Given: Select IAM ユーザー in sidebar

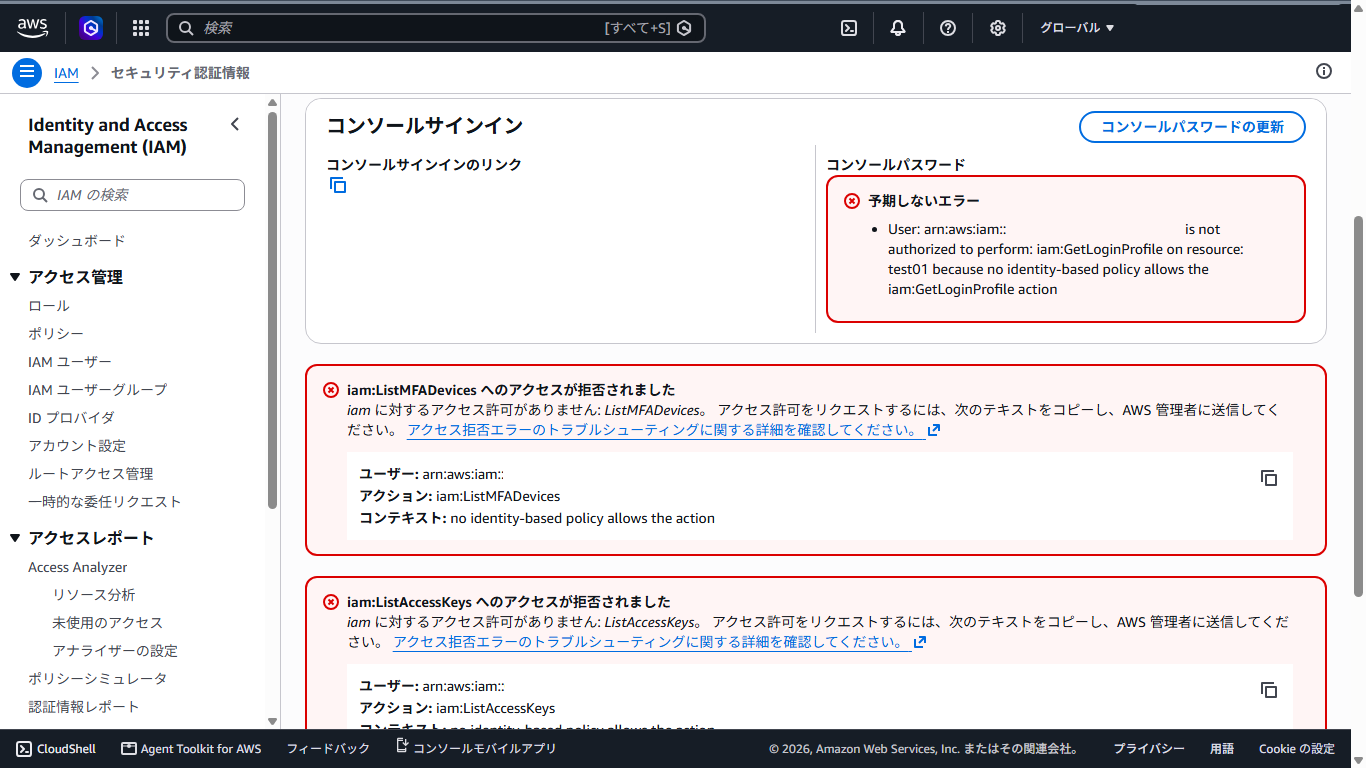Looking at the screenshot, I should pos(70,362).
